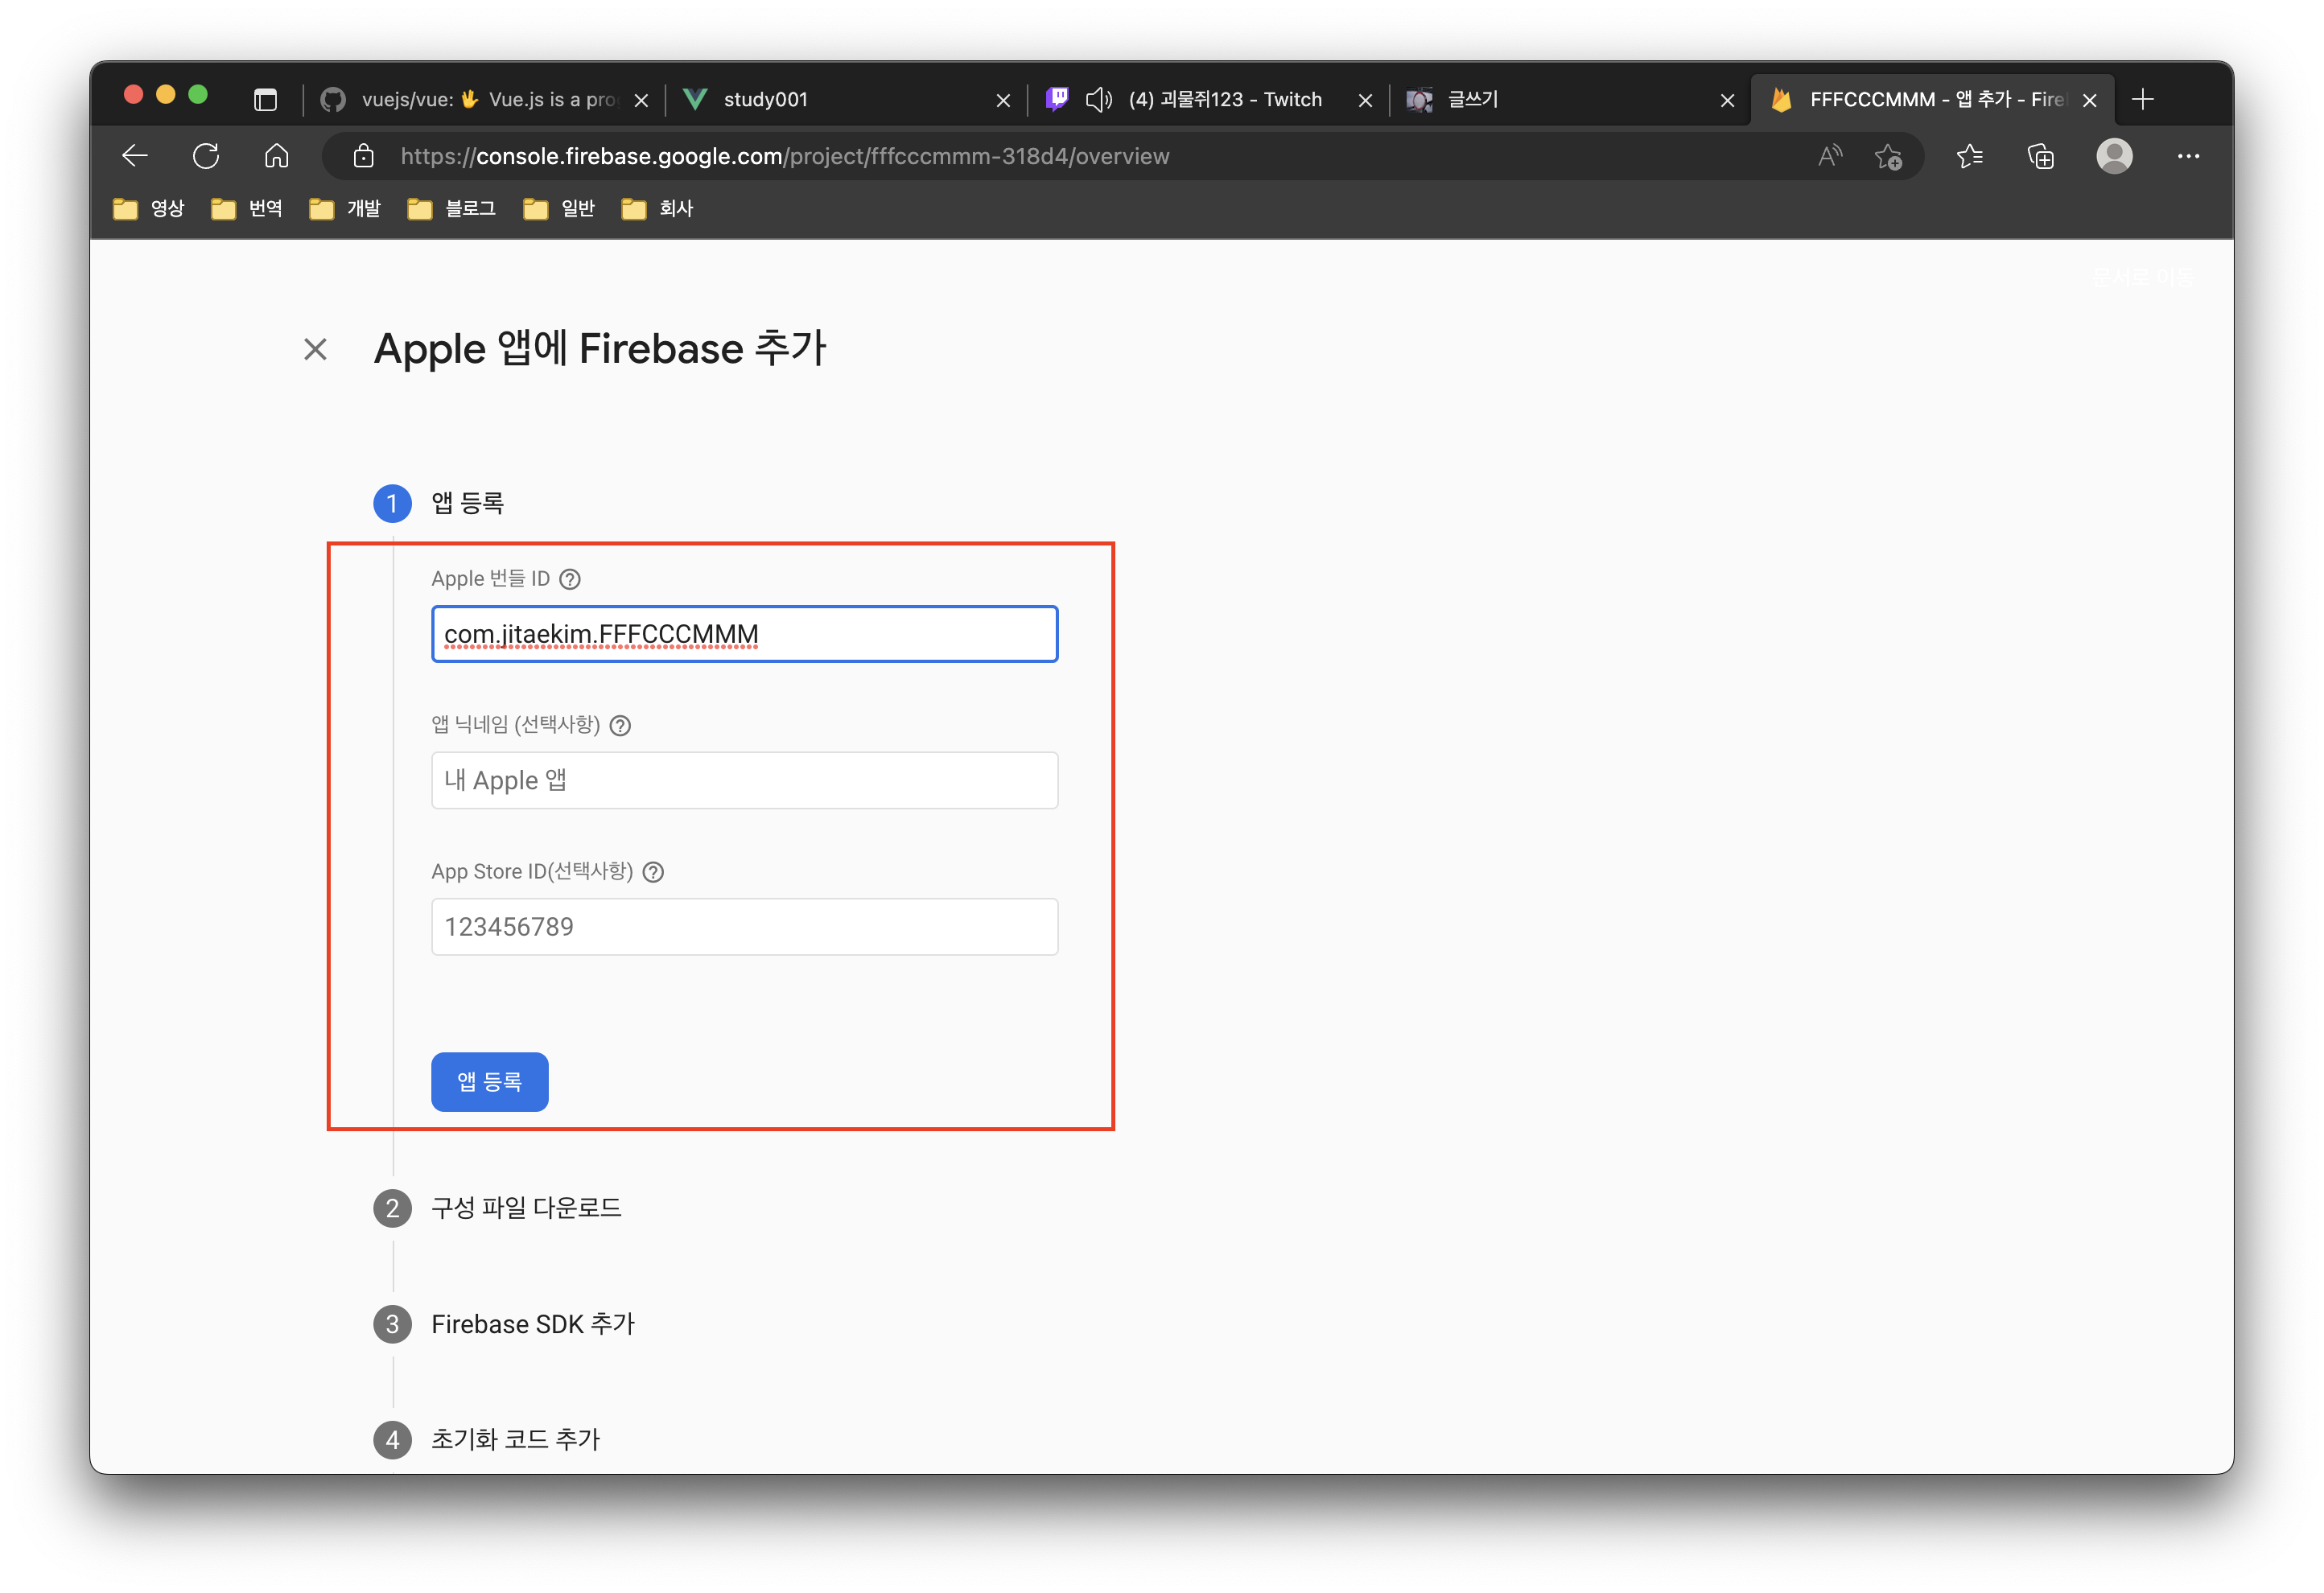This screenshot has height=1593, width=2324.
Task: Open the 개발 bookmarks folder
Action: pyautogui.click(x=345, y=208)
